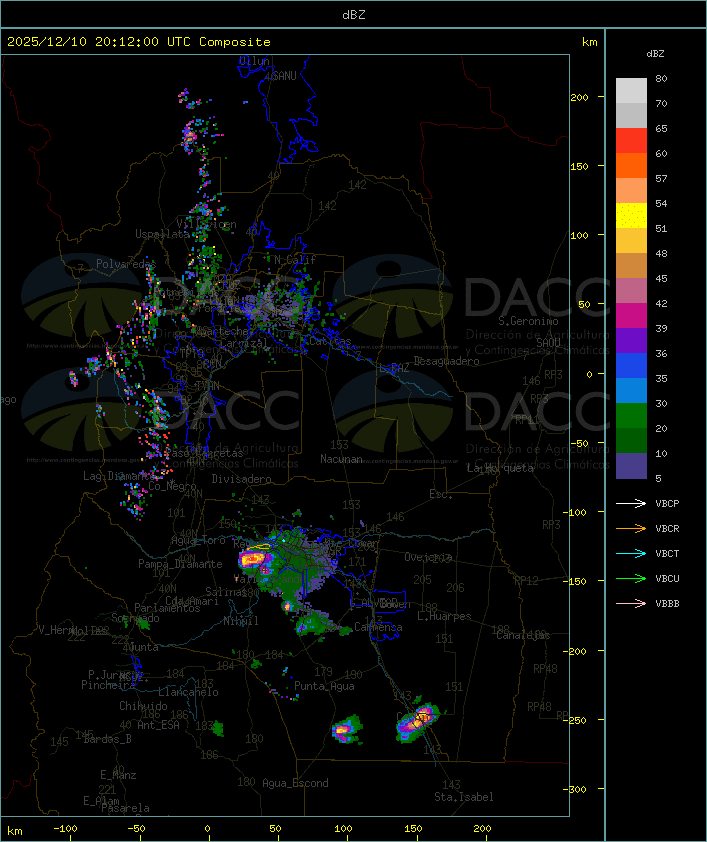Viewport: 707px width, 842px height.
Task: Click the -100 tick on the horizontal axis
Action: point(65,829)
